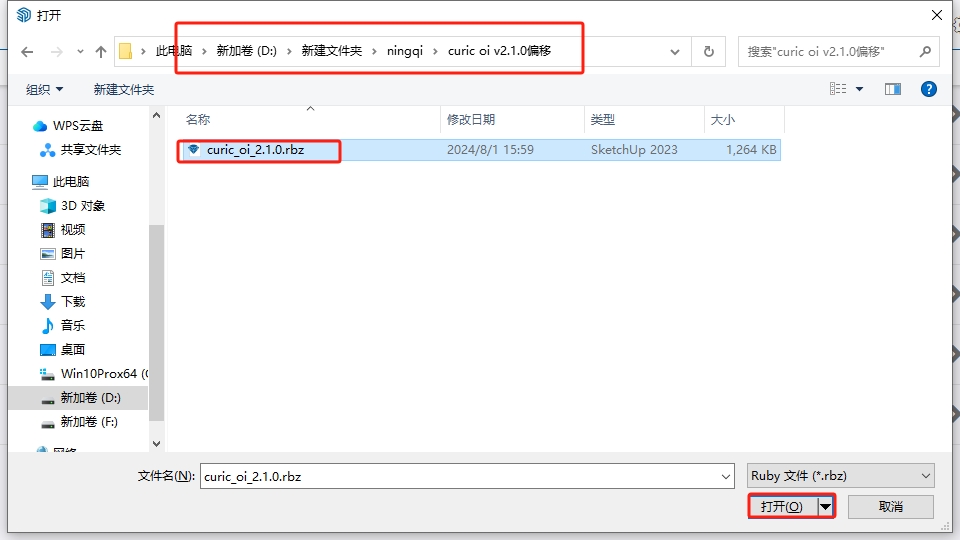
Task: Click the 打开(O) button
Action: pyautogui.click(x=782, y=506)
